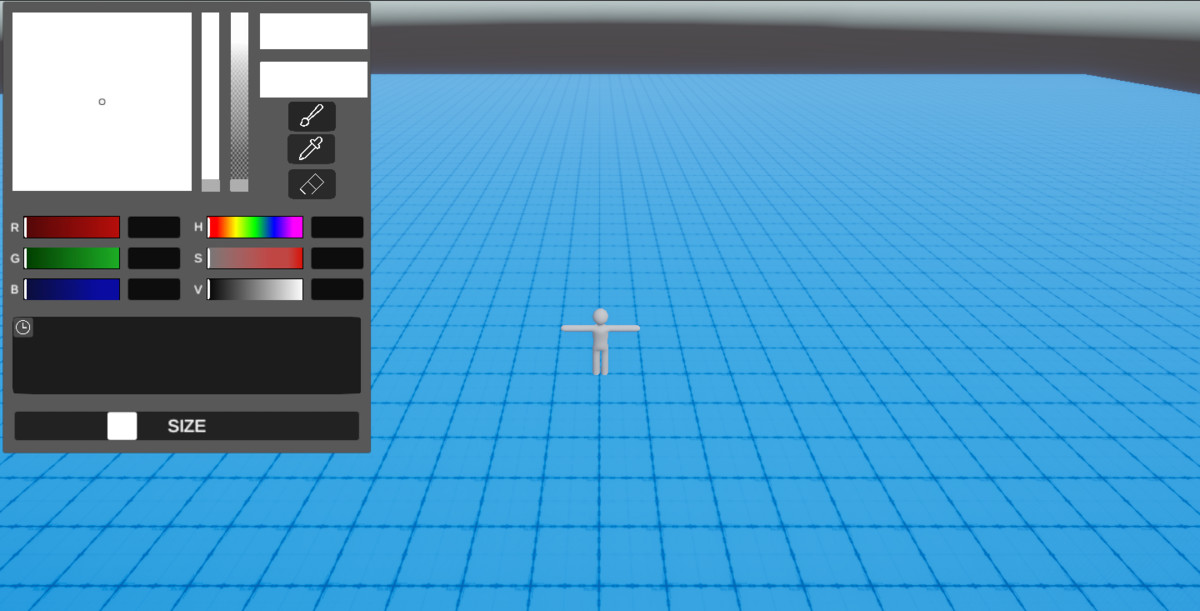Viewport: 1200px width, 611px height.
Task: Click the S value input field
Action: [337, 258]
